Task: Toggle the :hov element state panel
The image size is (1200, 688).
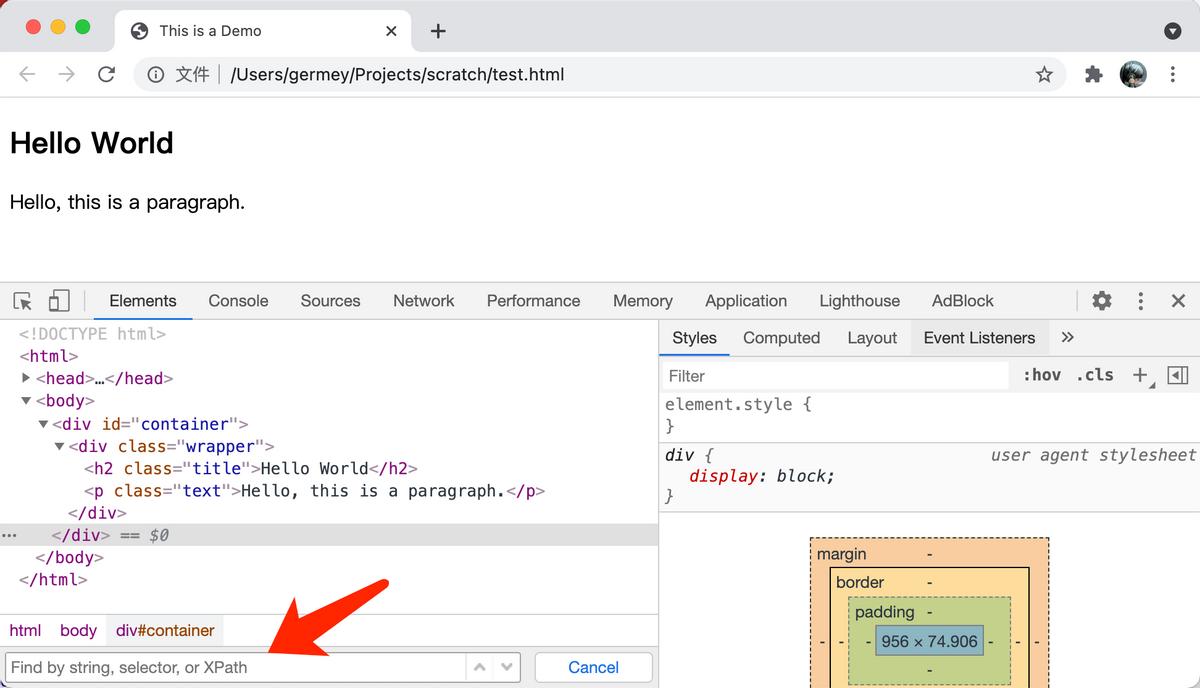Action: click(x=1041, y=375)
